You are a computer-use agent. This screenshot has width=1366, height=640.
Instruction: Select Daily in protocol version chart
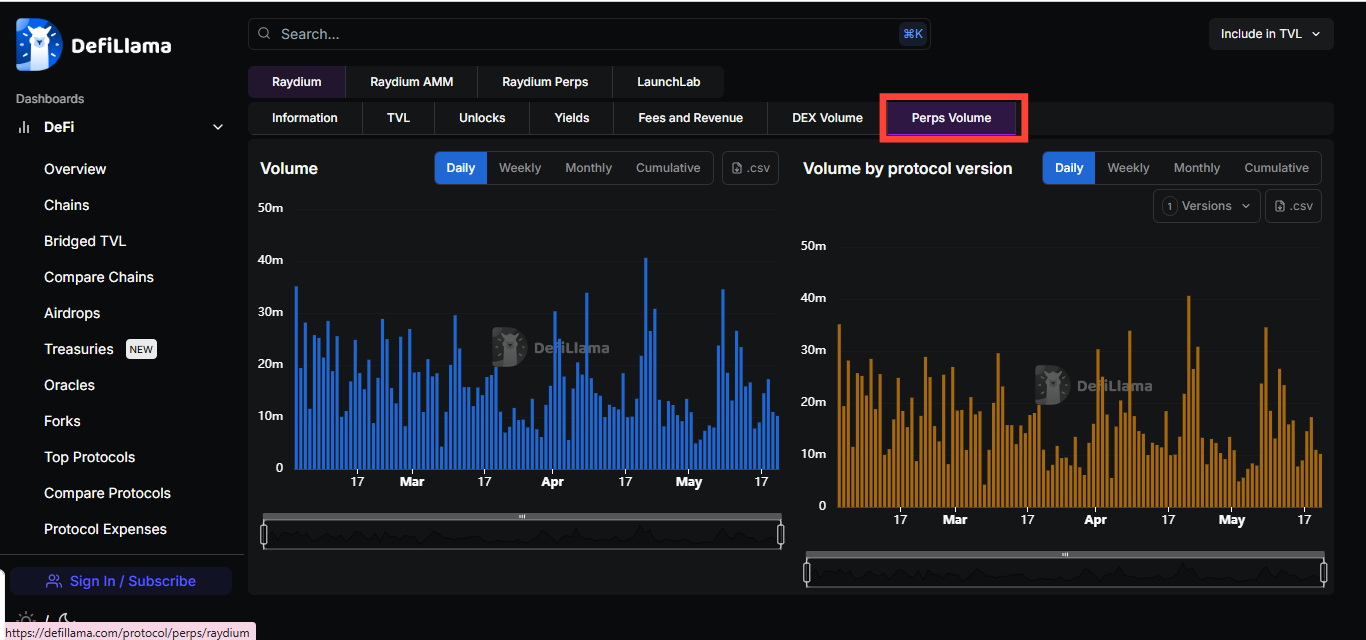click(1069, 168)
